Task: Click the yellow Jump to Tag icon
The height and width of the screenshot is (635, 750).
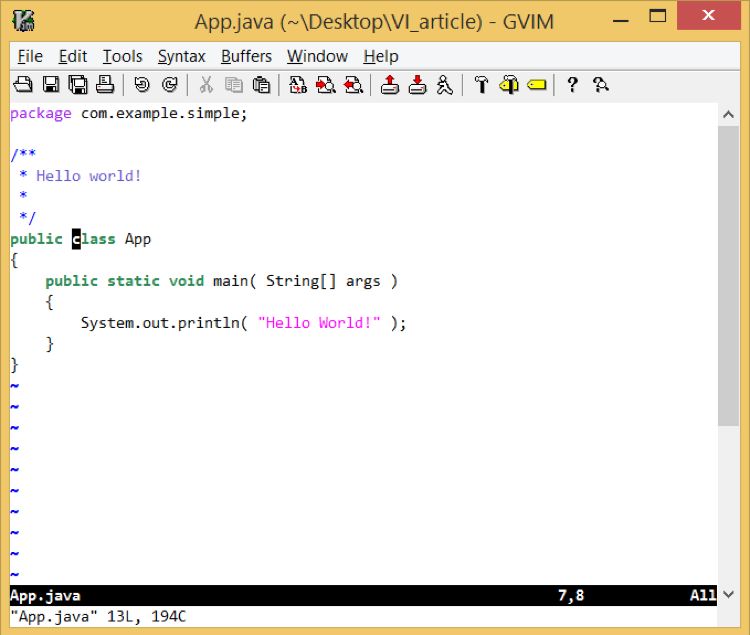Action: point(537,85)
